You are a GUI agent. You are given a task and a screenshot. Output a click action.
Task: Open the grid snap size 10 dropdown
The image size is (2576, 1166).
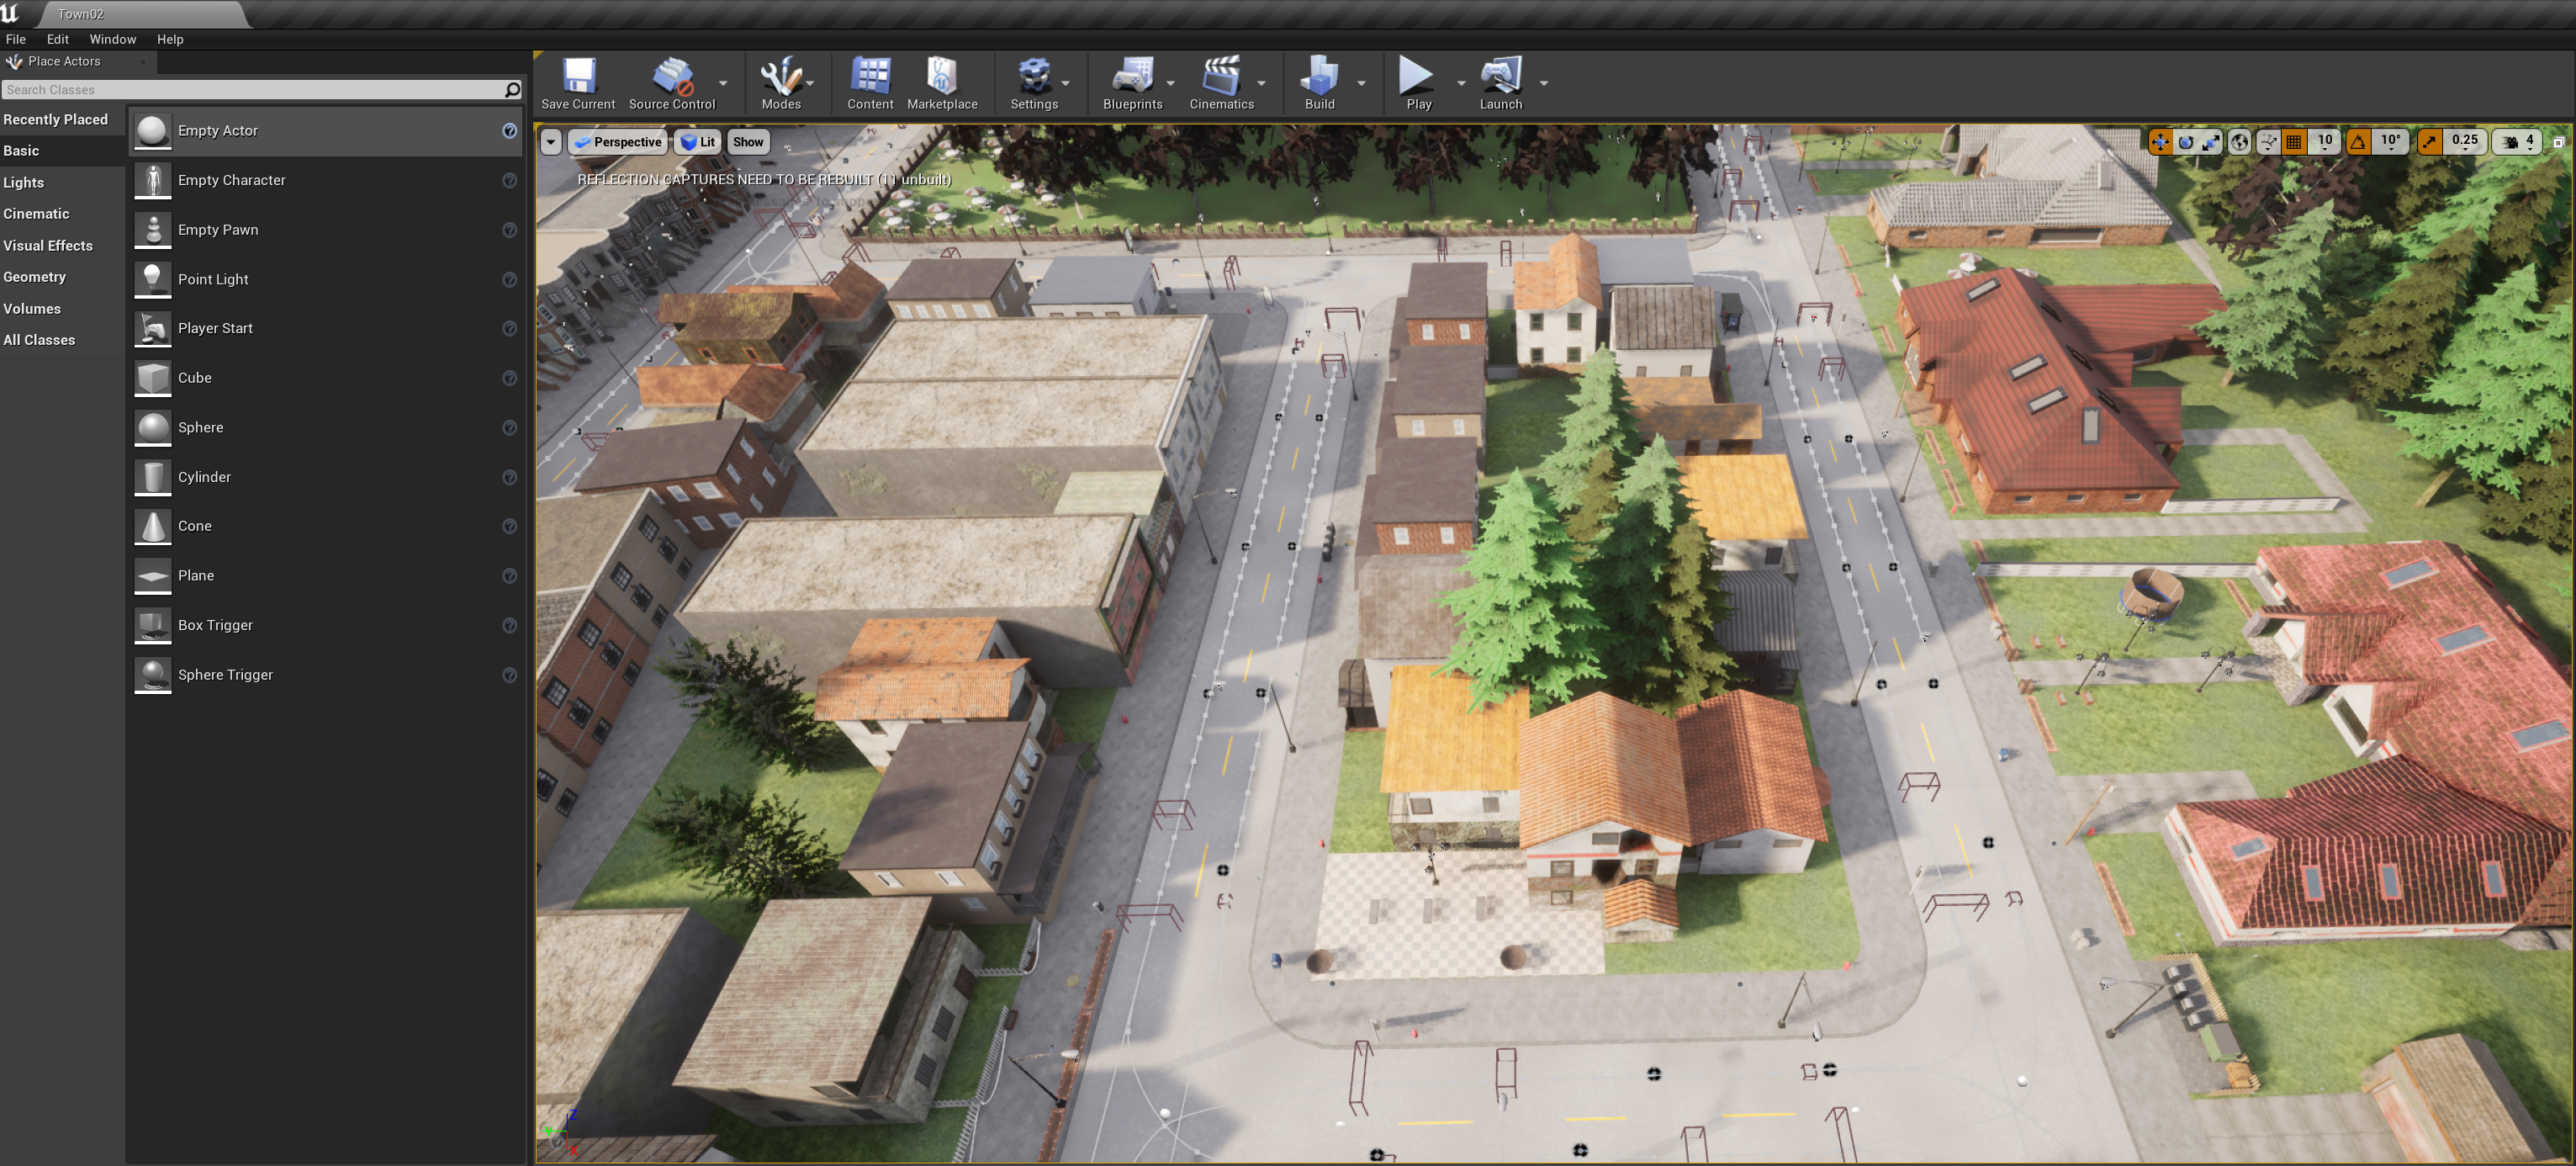[2325, 142]
